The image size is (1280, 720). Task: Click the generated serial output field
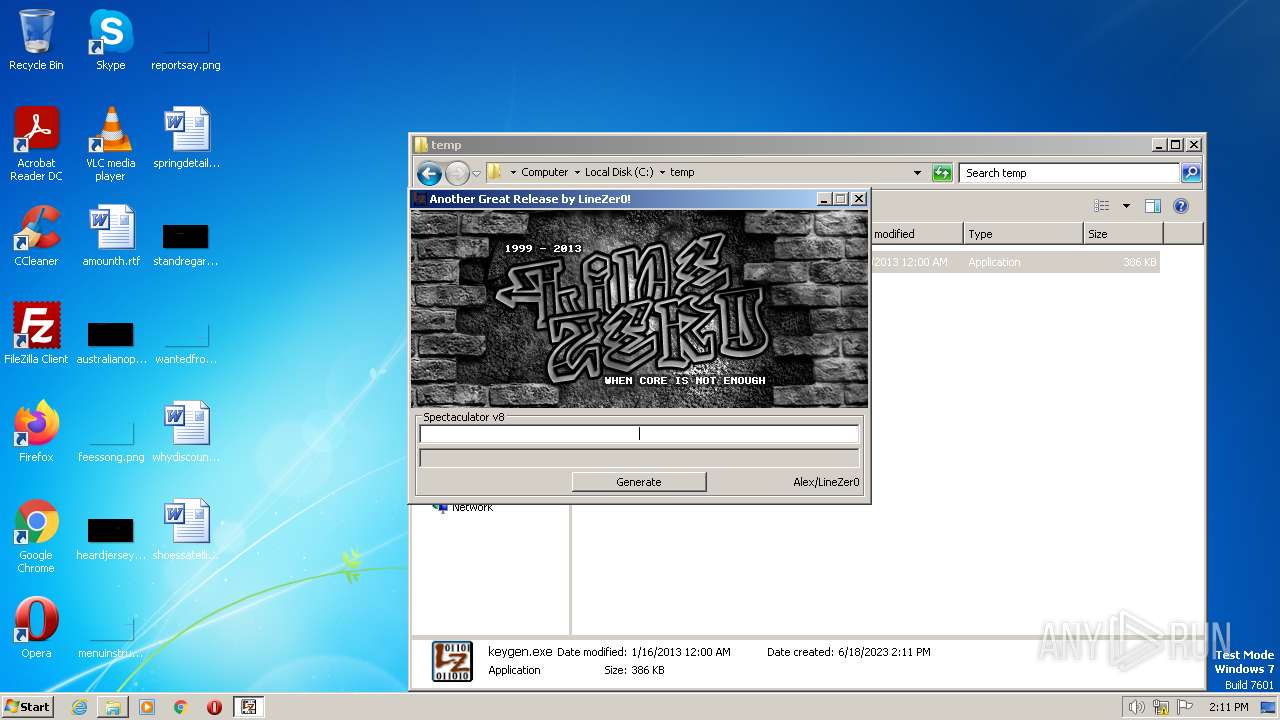click(639, 458)
